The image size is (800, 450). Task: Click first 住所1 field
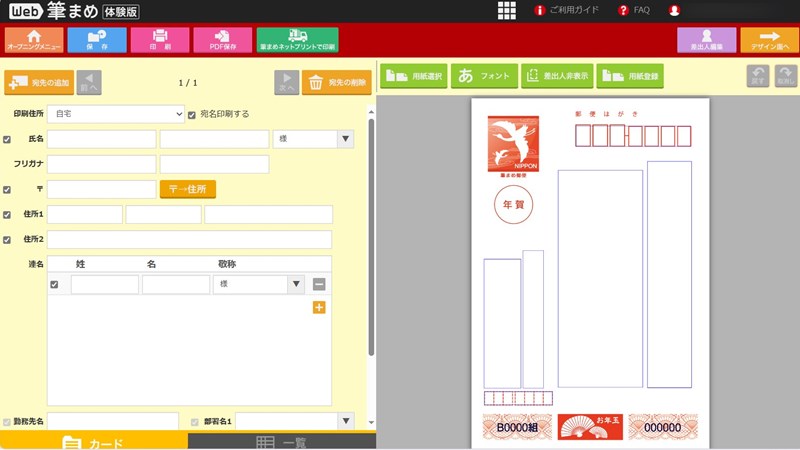85,214
